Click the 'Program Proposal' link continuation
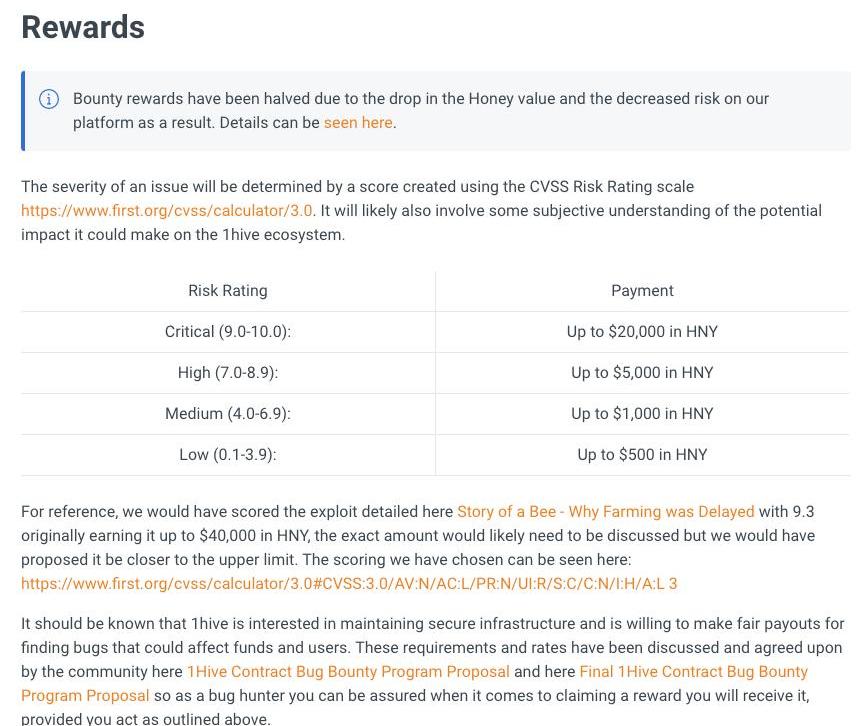Screen dimensions: 866x726 pyautogui.click(x=85, y=695)
